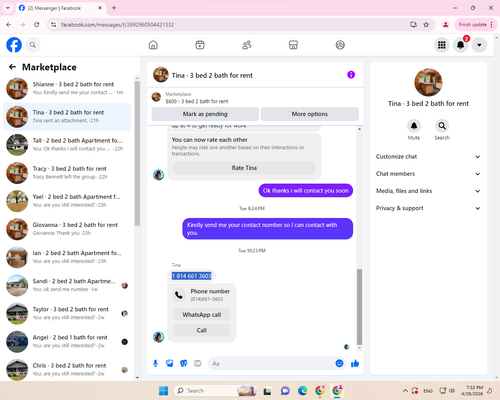Click Windows taskbar Search box
The width and height of the screenshot is (500, 400).
coord(216,391)
